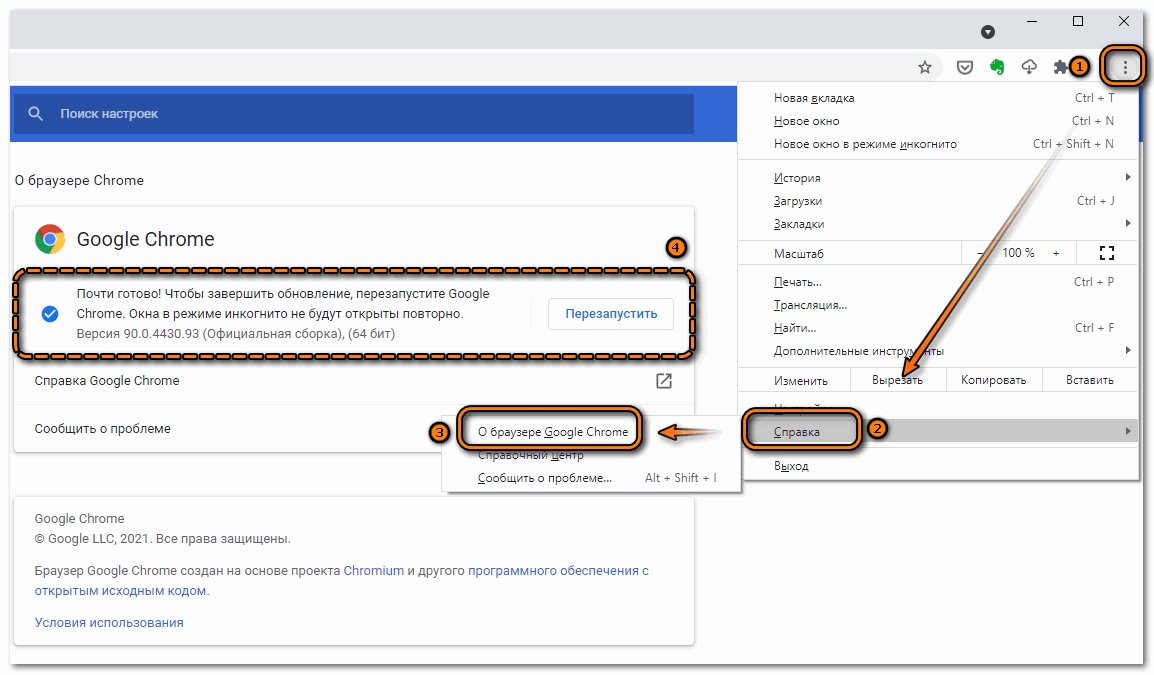Select Новая вкладка from the menu
The height and width of the screenshot is (675, 1154).
tap(939, 98)
